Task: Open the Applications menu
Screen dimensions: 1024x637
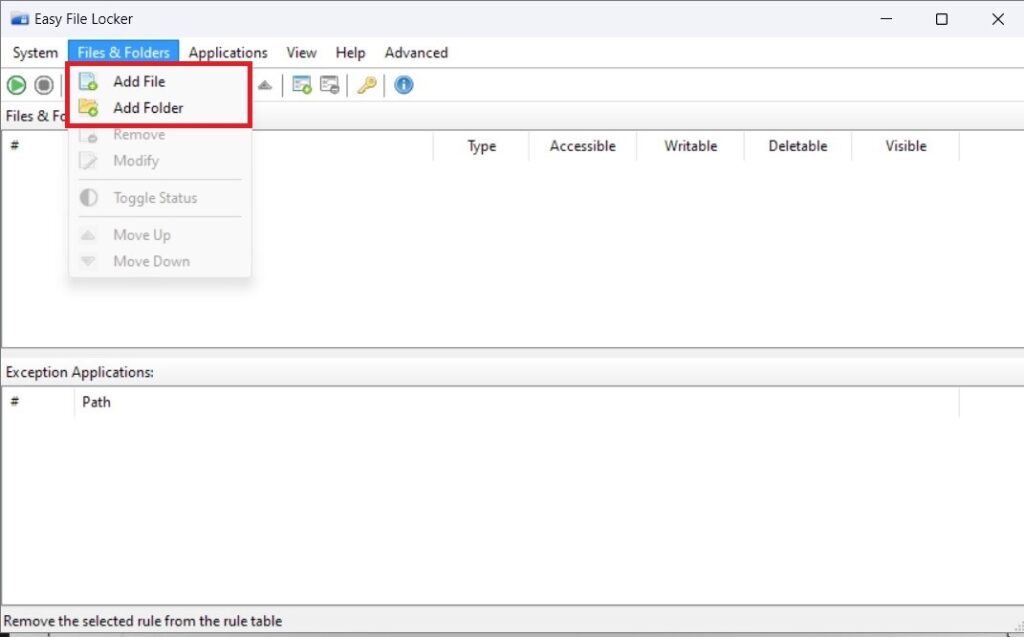Action: [x=228, y=53]
